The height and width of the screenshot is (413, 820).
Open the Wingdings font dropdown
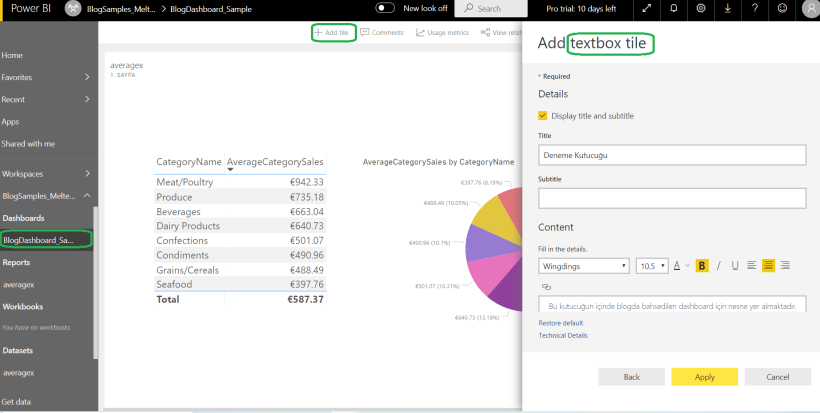(x=583, y=266)
